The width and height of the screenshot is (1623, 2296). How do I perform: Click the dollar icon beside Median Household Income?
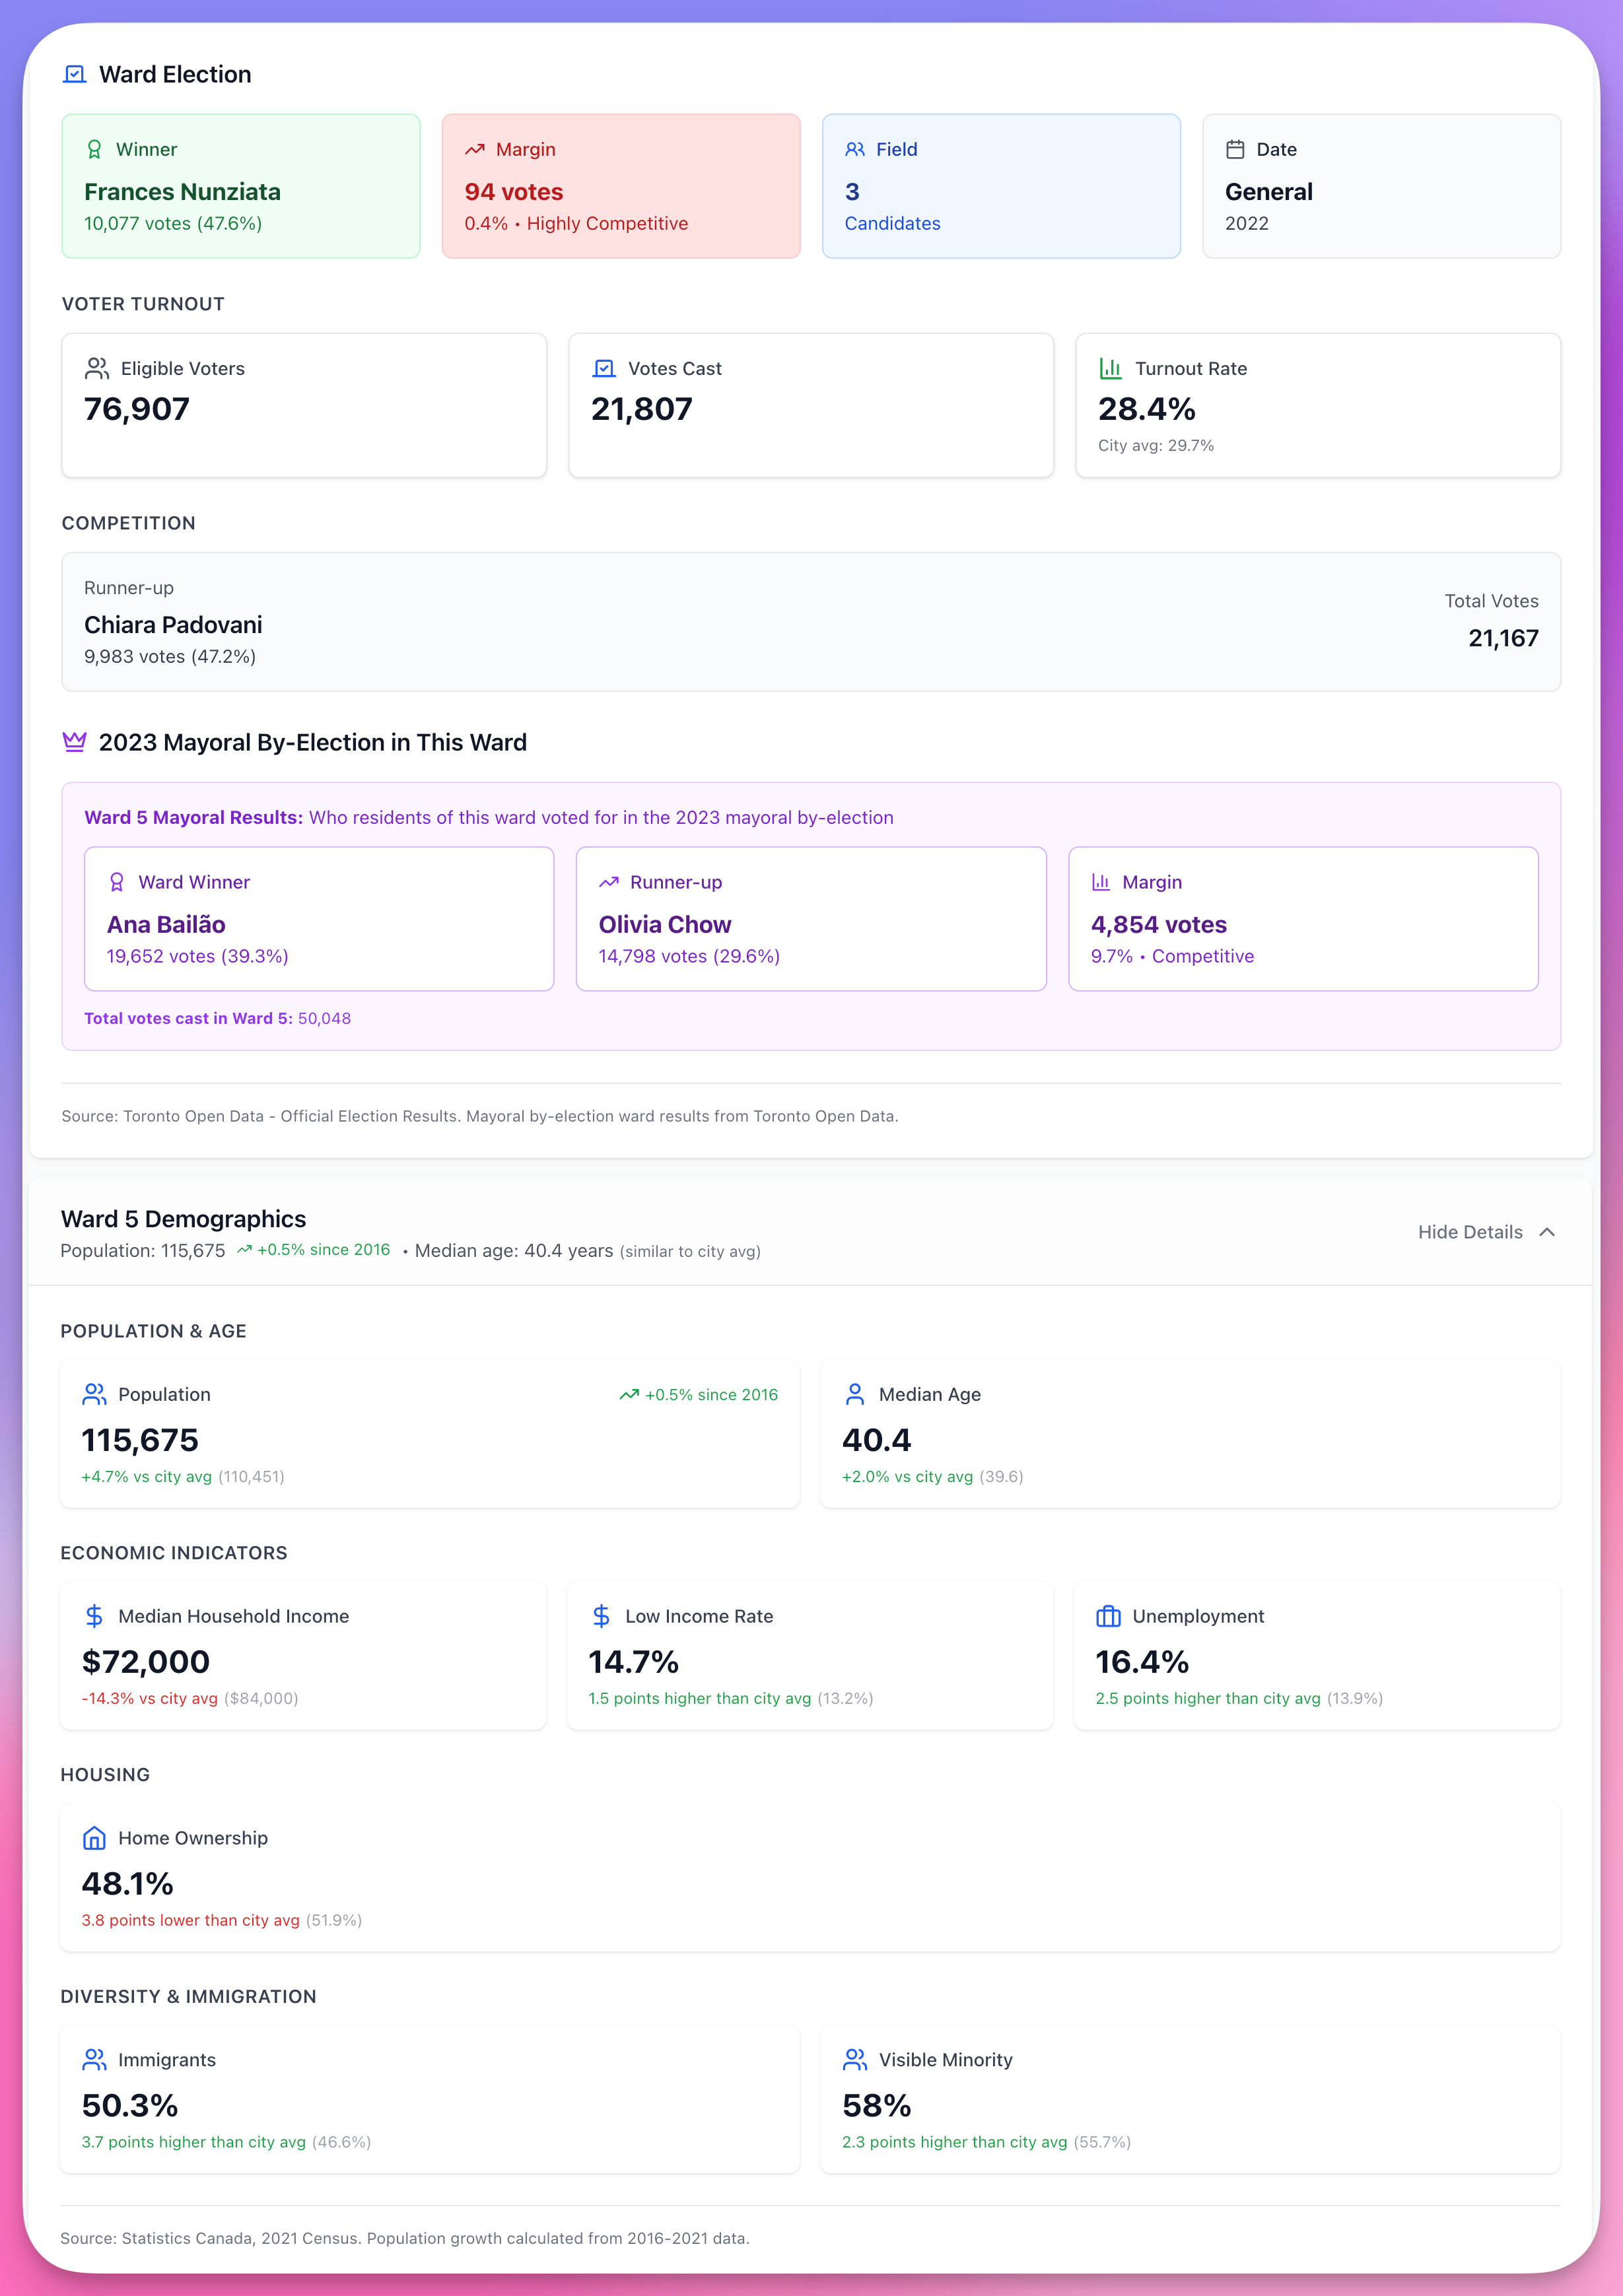click(94, 1616)
